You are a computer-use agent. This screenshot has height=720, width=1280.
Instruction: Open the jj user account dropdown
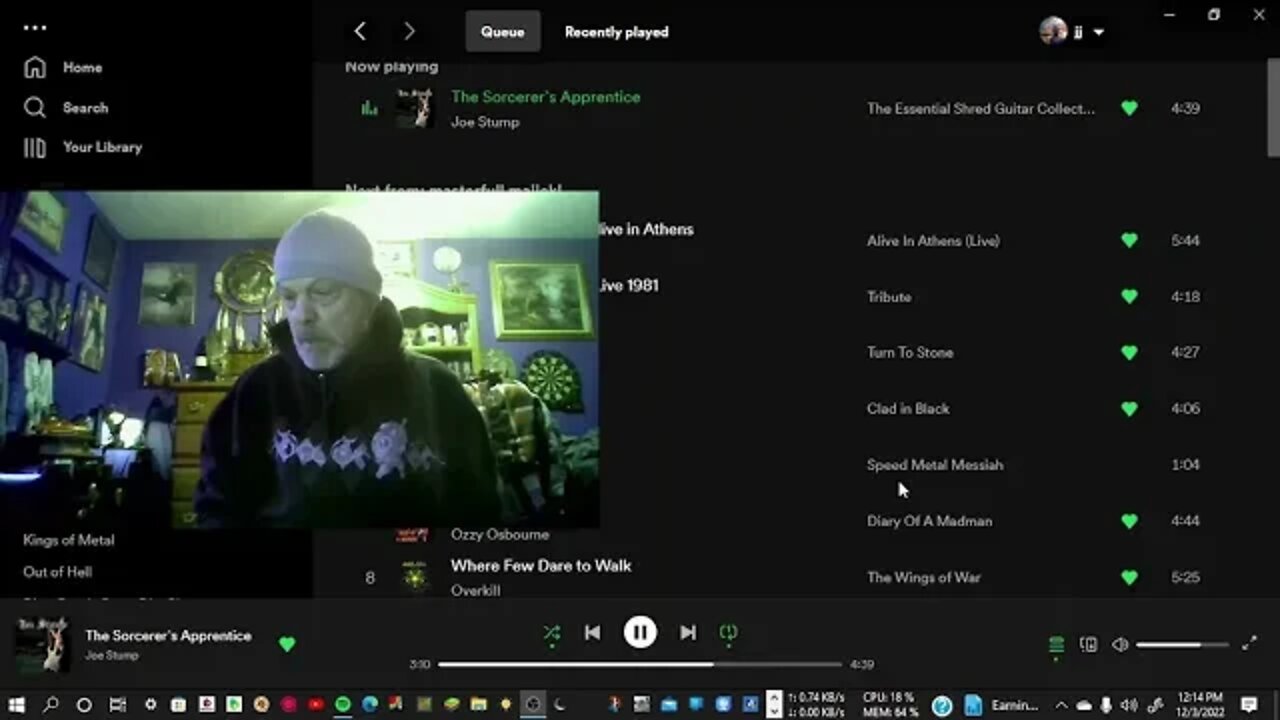pos(1072,32)
